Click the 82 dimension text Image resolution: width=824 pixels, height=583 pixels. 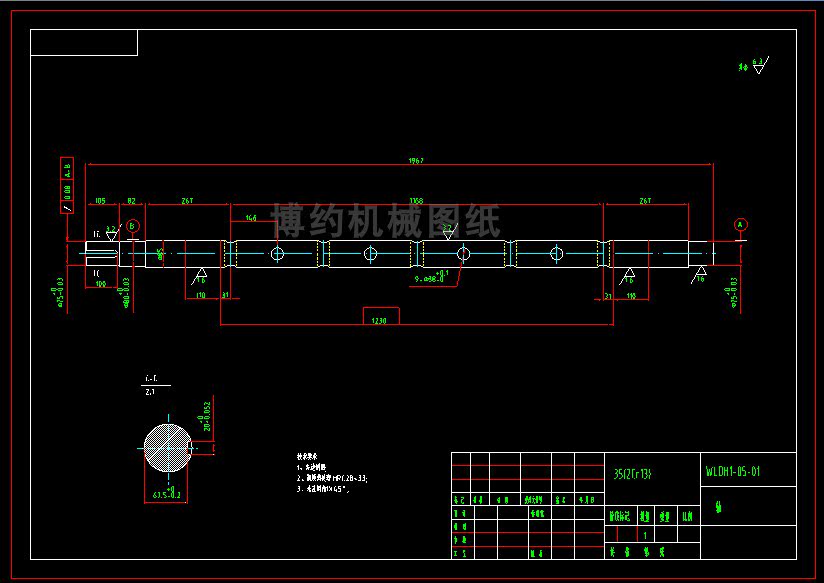131,201
